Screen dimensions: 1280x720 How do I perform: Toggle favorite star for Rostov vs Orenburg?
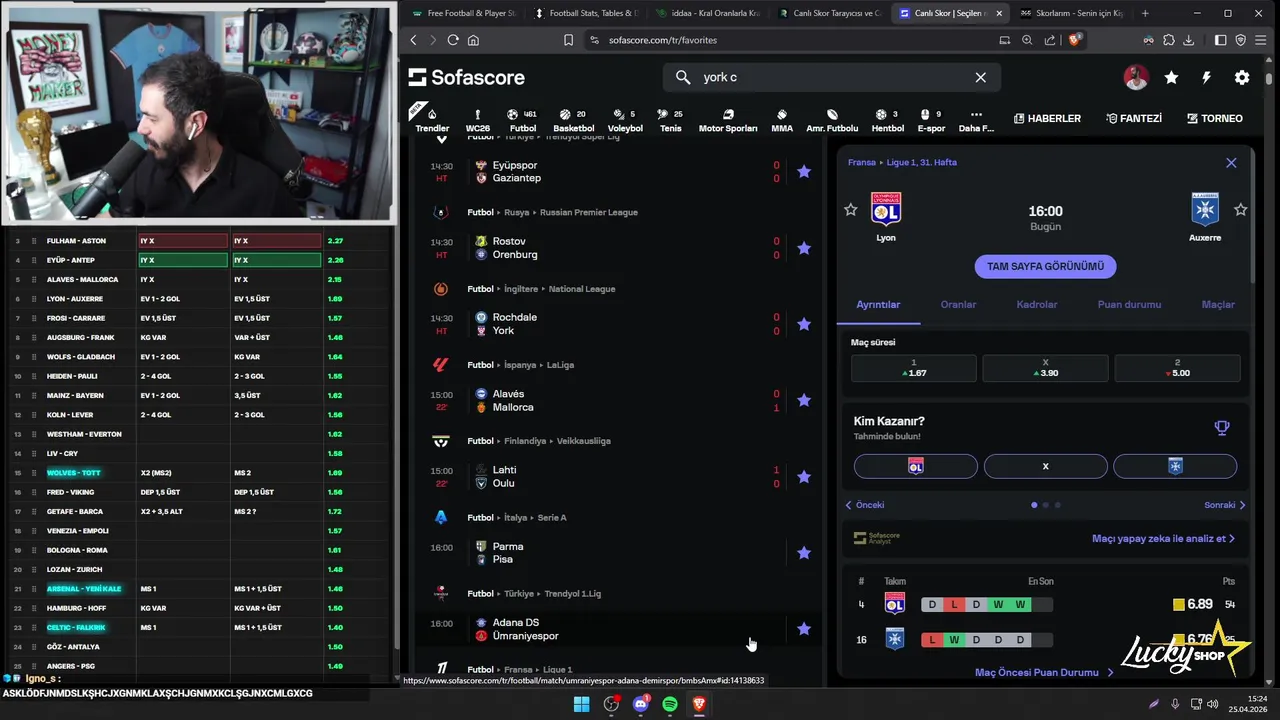[804, 248]
